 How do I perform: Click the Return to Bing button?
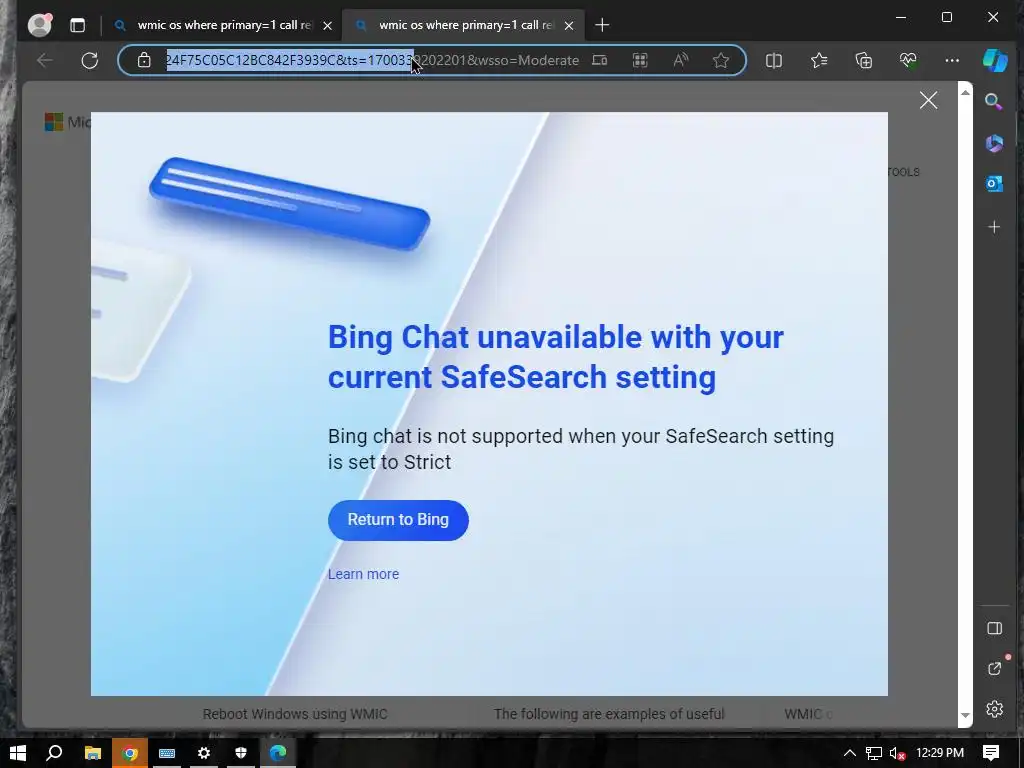(398, 520)
